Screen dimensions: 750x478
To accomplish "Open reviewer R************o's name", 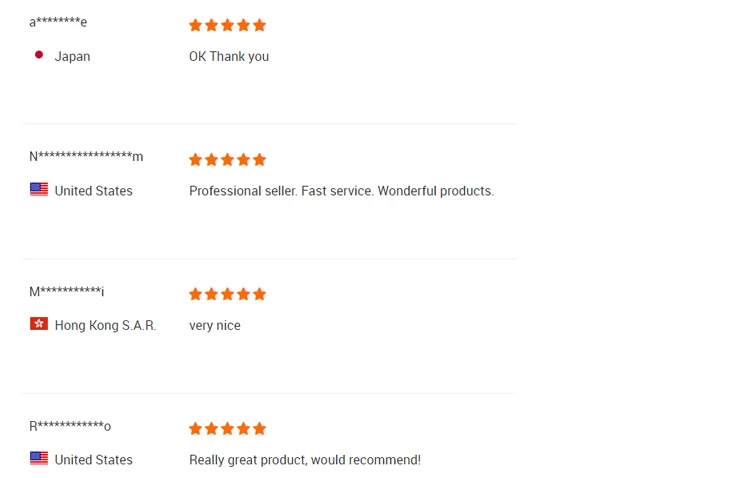I will (x=70, y=426).
